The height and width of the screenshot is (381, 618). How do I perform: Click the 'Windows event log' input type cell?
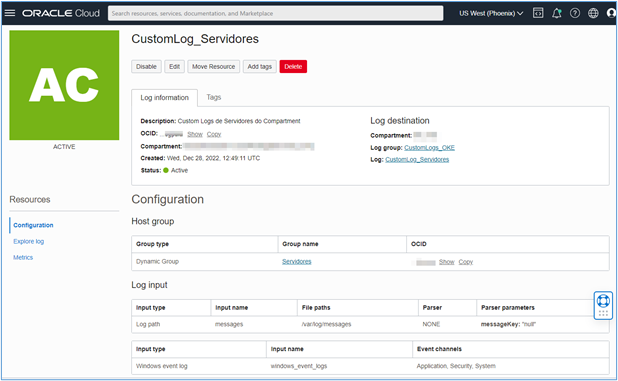pos(162,366)
